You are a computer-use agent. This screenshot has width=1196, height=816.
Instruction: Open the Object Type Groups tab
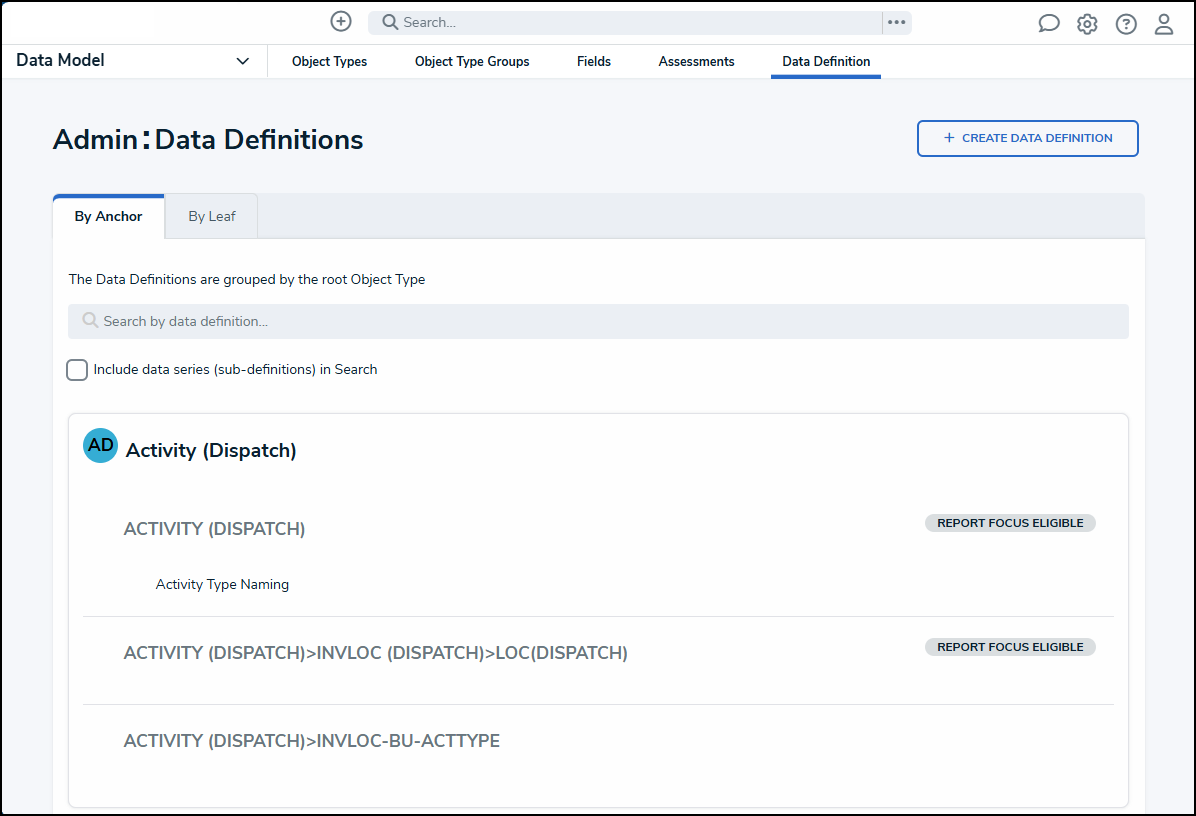(472, 62)
